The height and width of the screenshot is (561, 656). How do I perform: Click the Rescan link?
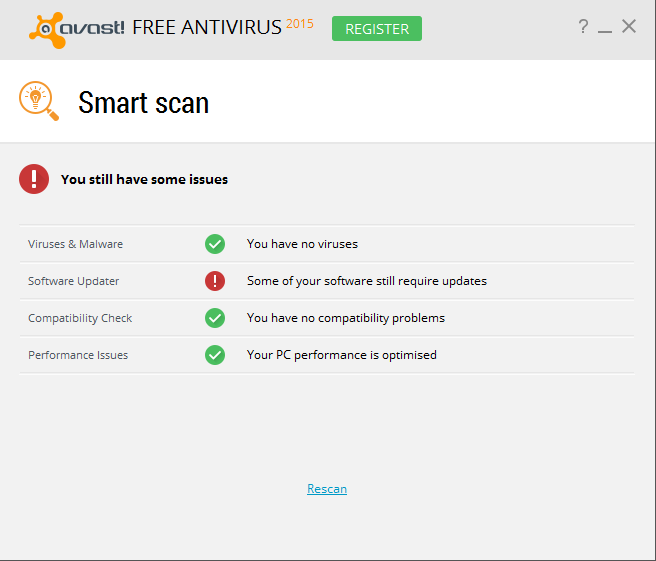tap(327, 489)
